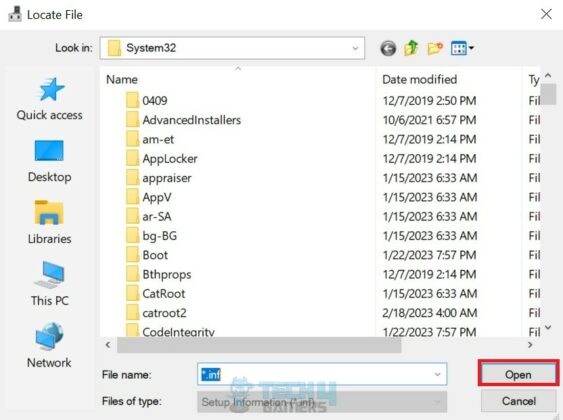This screenshot has width=563, height=420.
Task: Click the vertical scrollbar up arrow
Action: point(548,75)
